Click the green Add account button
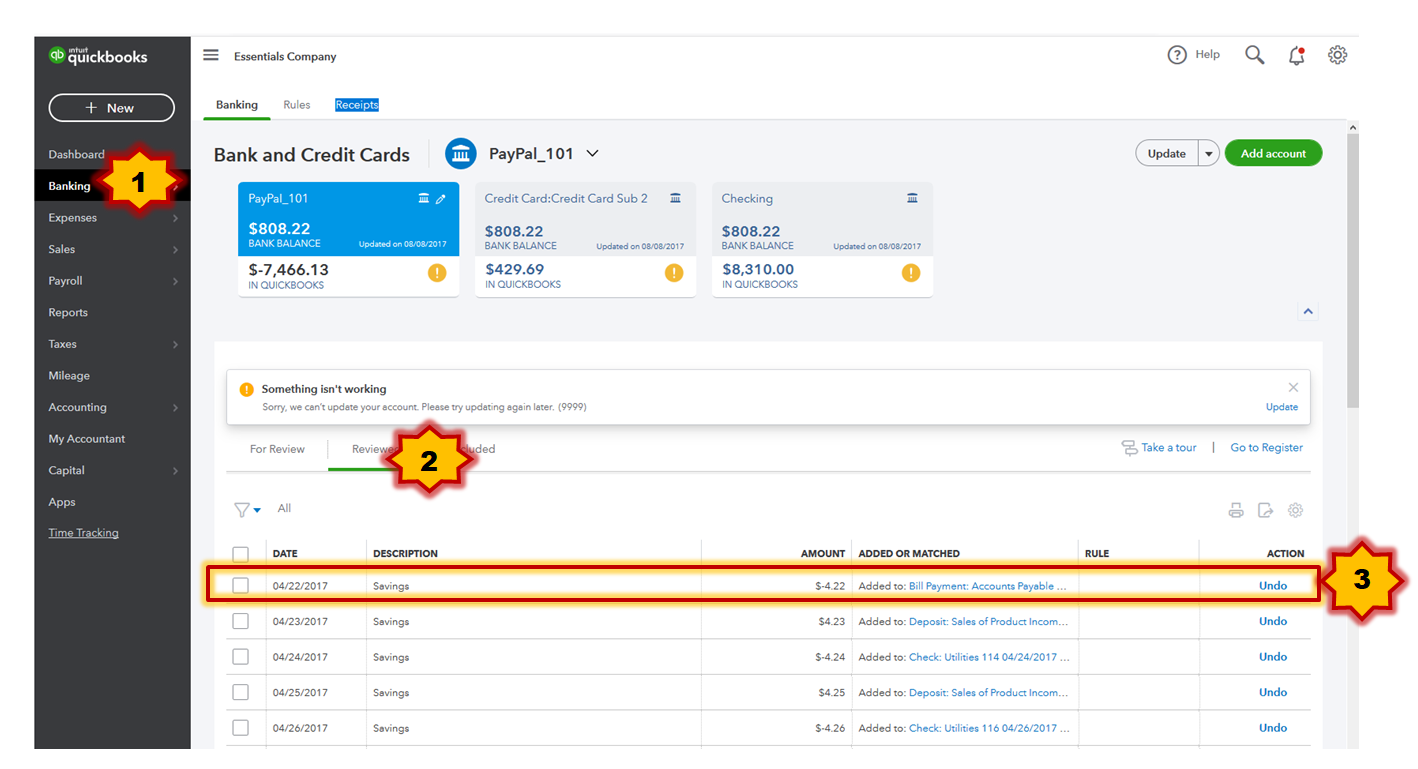Screen dimensions: 1418x769 pos(1272,154)
